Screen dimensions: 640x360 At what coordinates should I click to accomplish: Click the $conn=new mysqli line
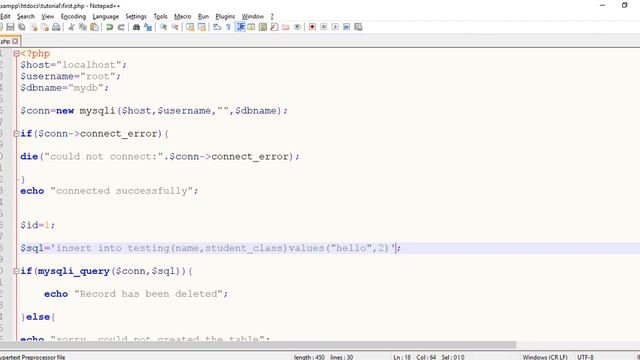pyautogui.click(x=154, y=111)
